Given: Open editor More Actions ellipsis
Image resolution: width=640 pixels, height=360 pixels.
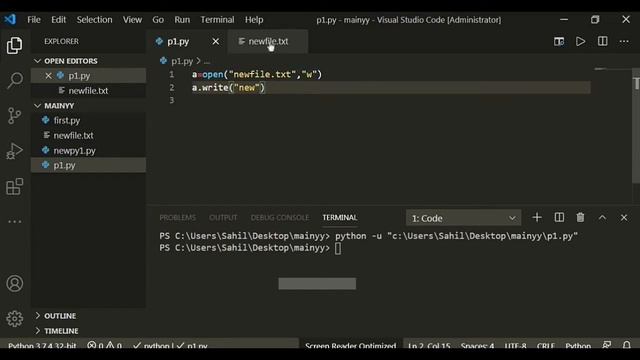Looking at the screenshot, I should tap(624, 41).
